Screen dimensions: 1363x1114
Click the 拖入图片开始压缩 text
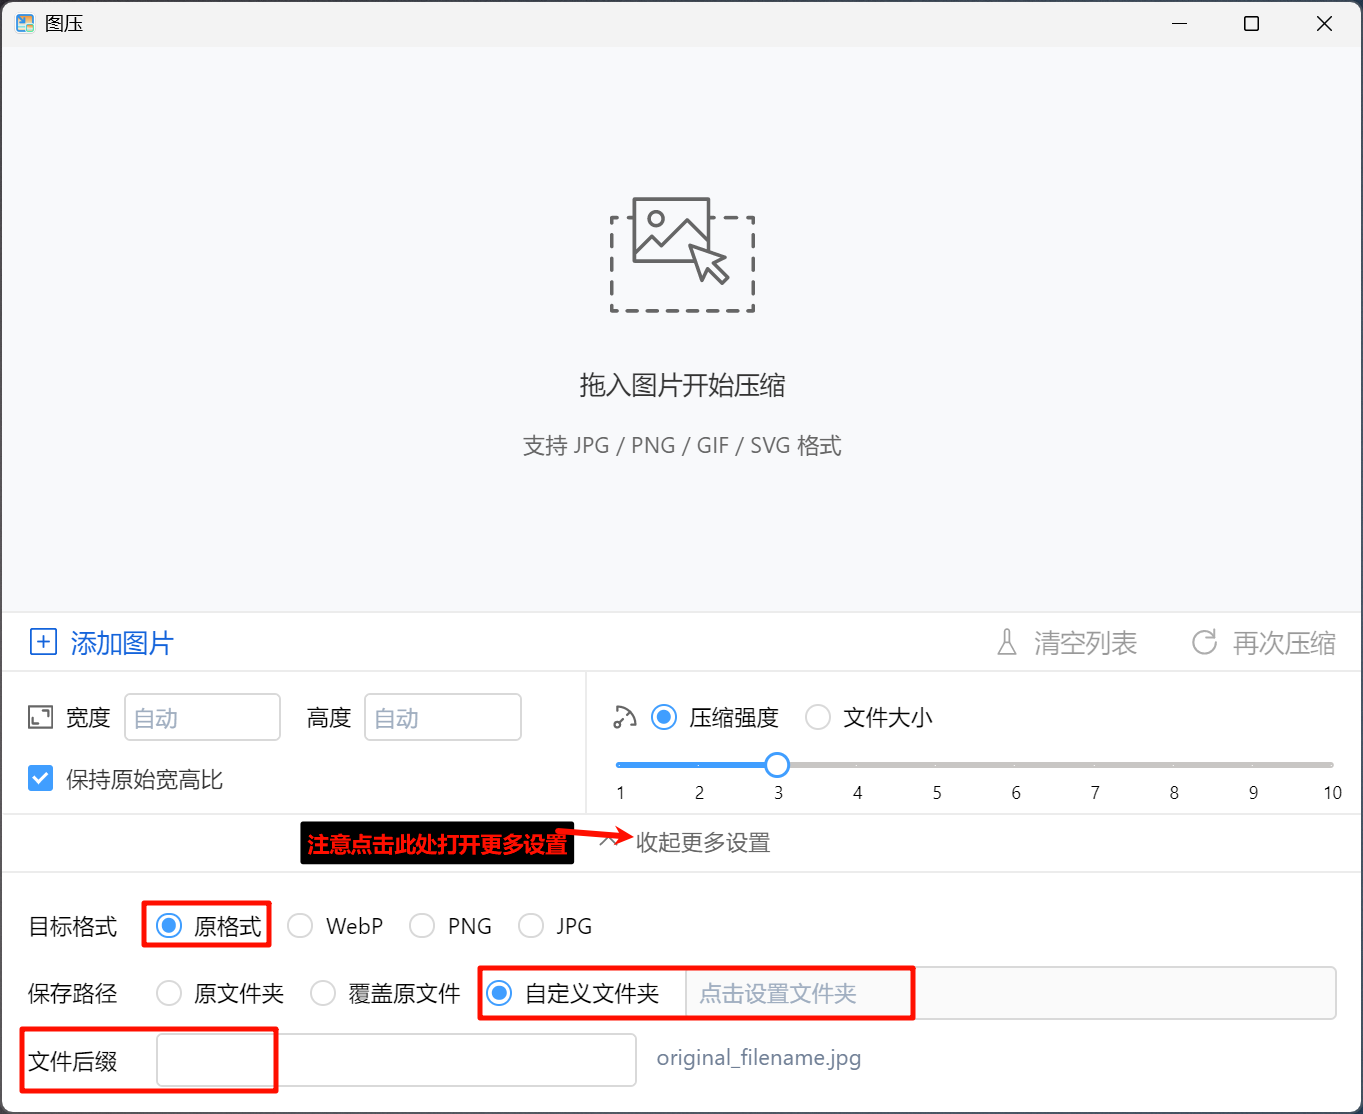[682, 385]
